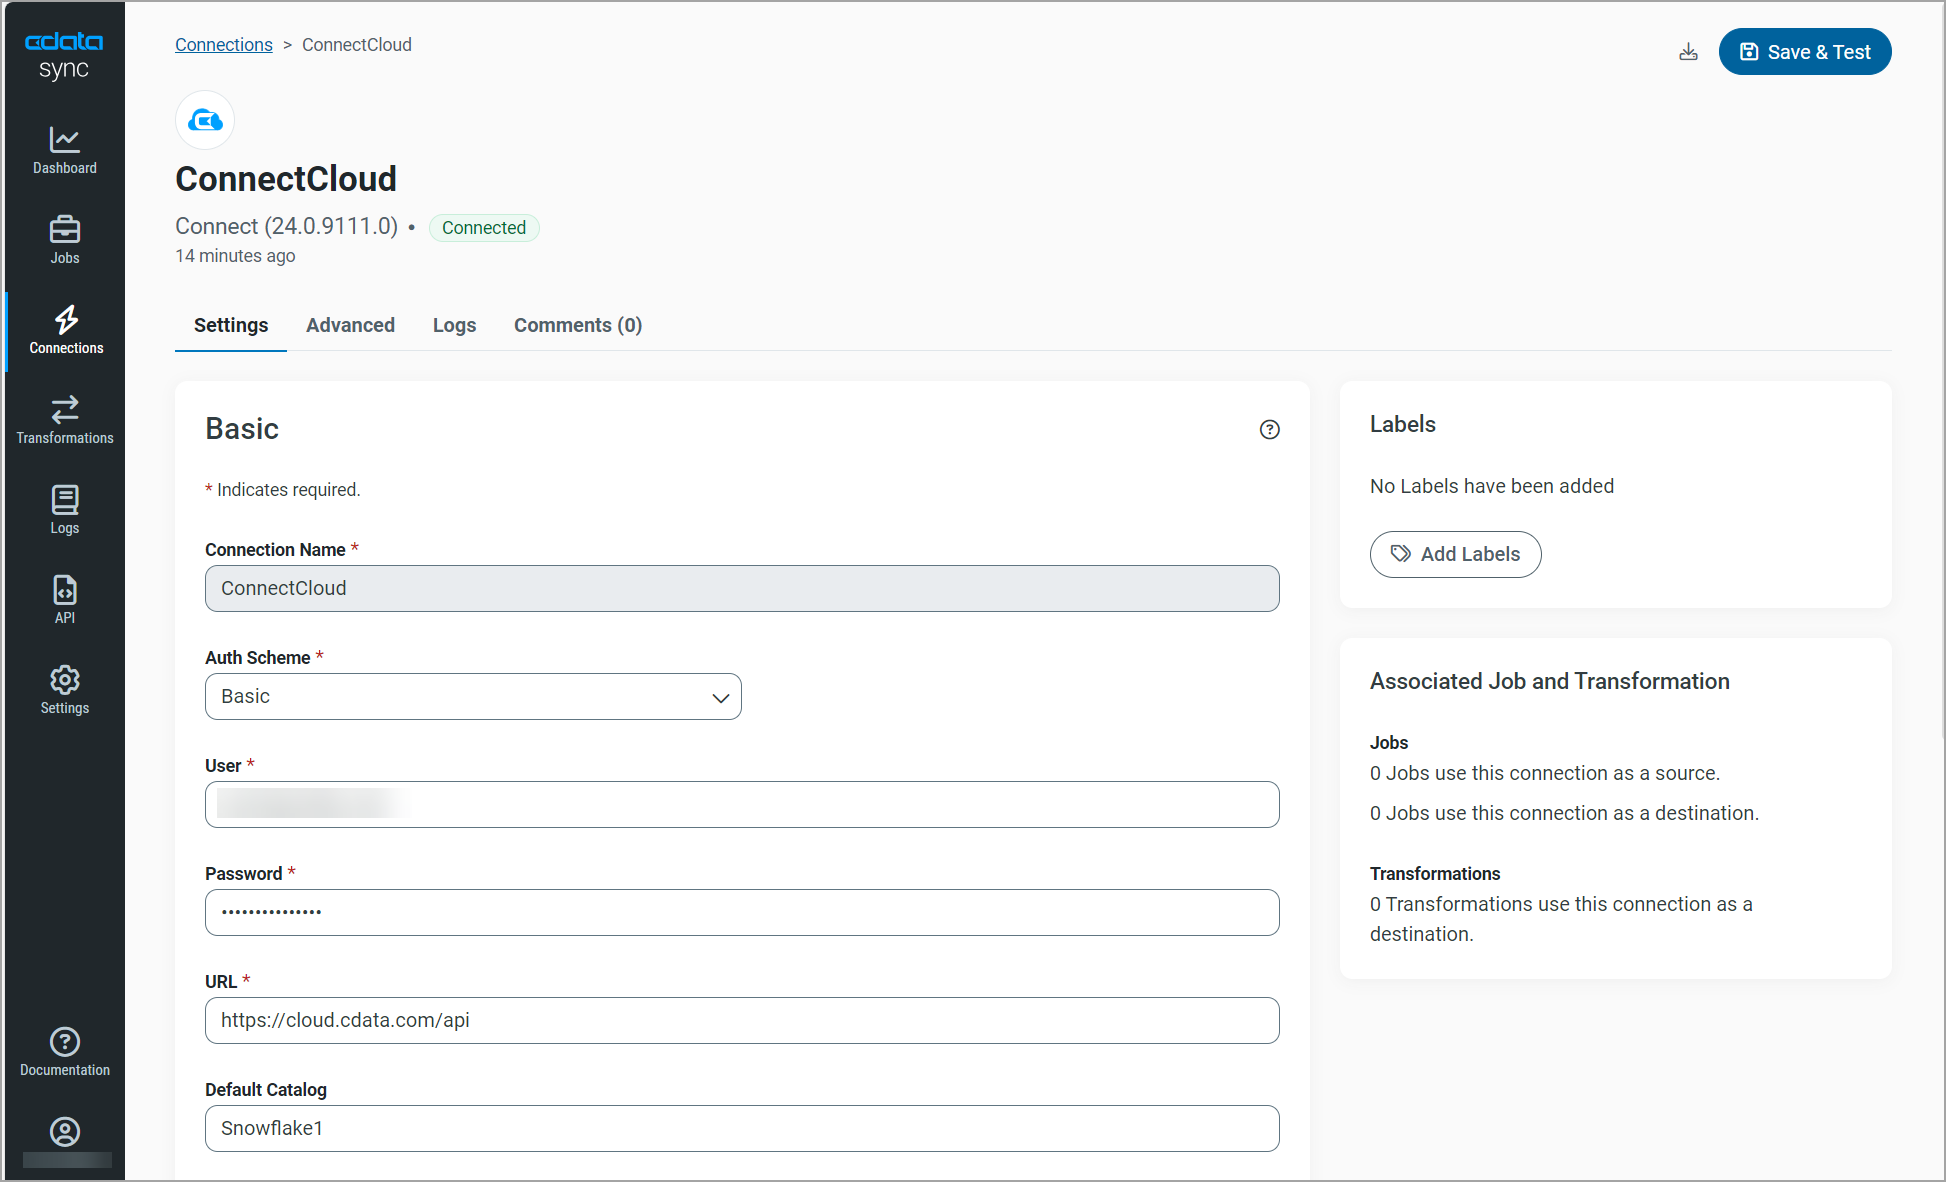Open the Comments (0) tab
1946x1182 pixels.
(x=578, y=325)
